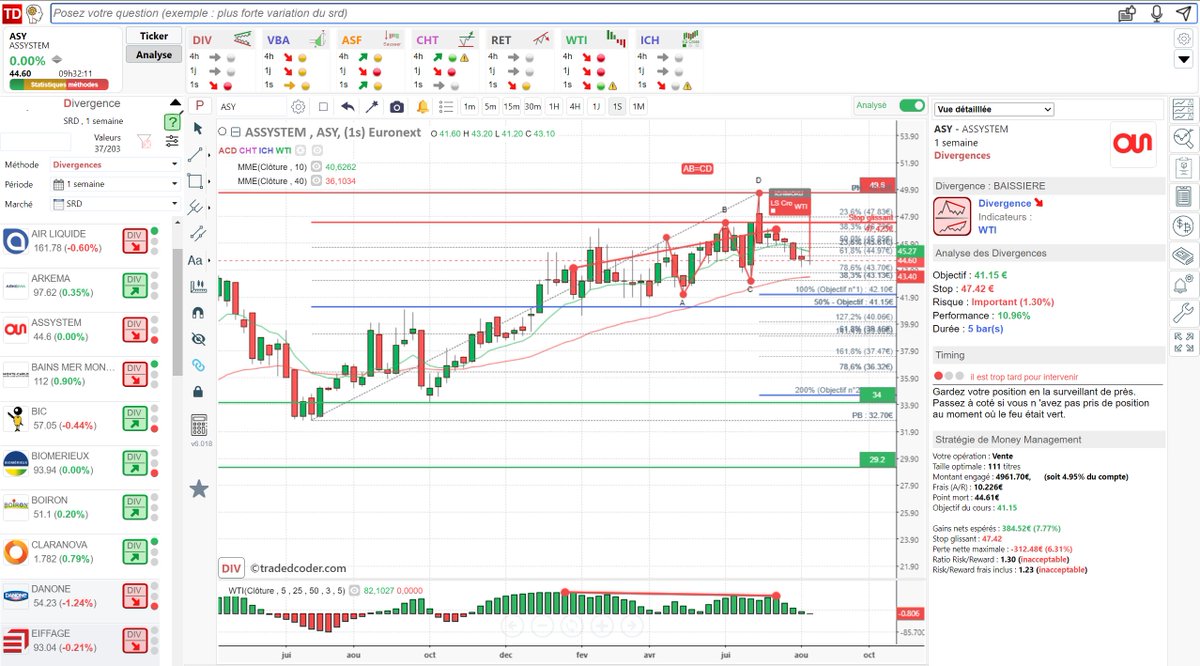The image size is (1200, 666).
Task: Click the P button above drawing tools
Action: 199,105
